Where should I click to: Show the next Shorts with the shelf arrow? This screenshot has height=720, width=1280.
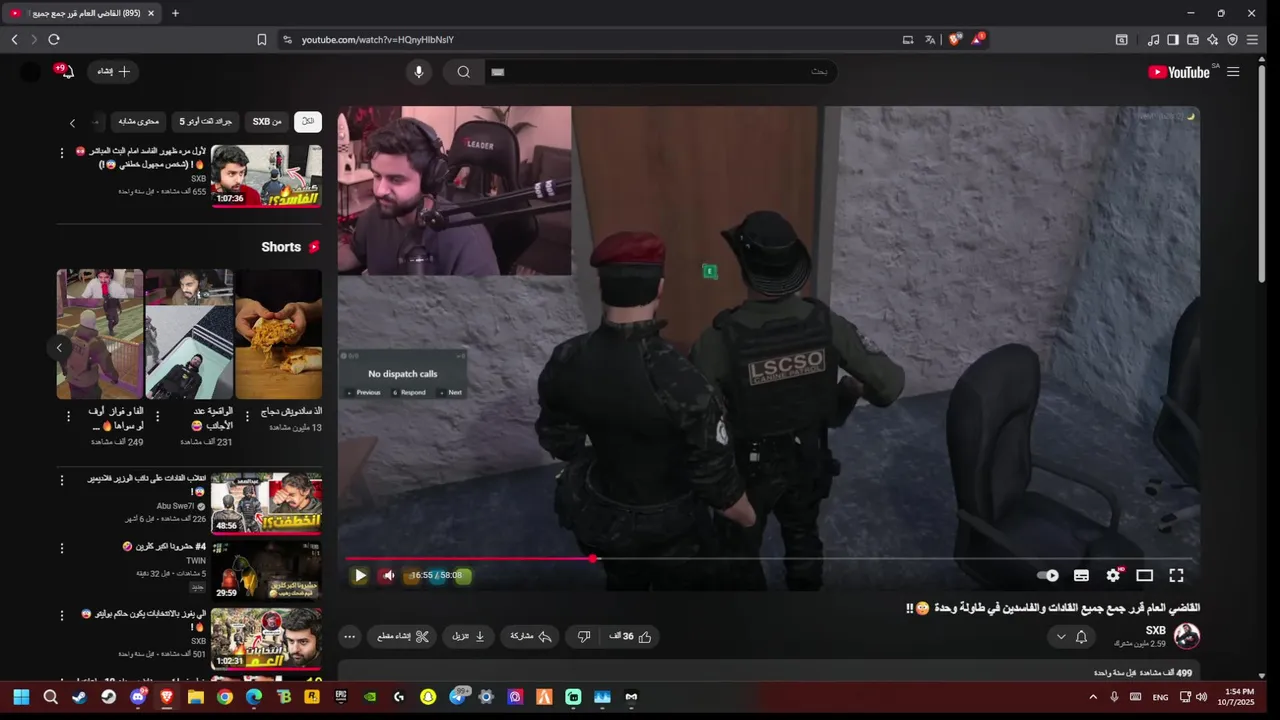click(x=59, y=347)
